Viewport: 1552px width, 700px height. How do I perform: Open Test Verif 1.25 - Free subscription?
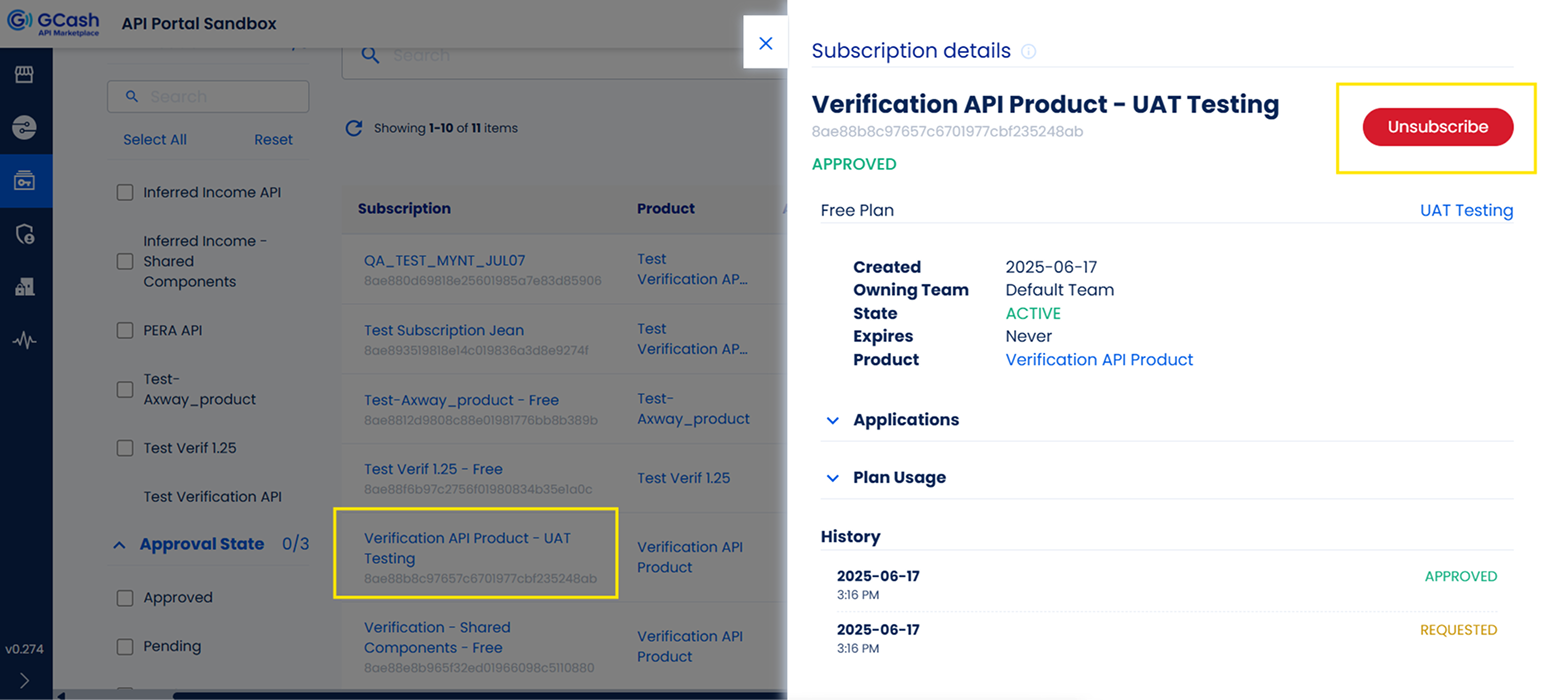pos(433,469)
